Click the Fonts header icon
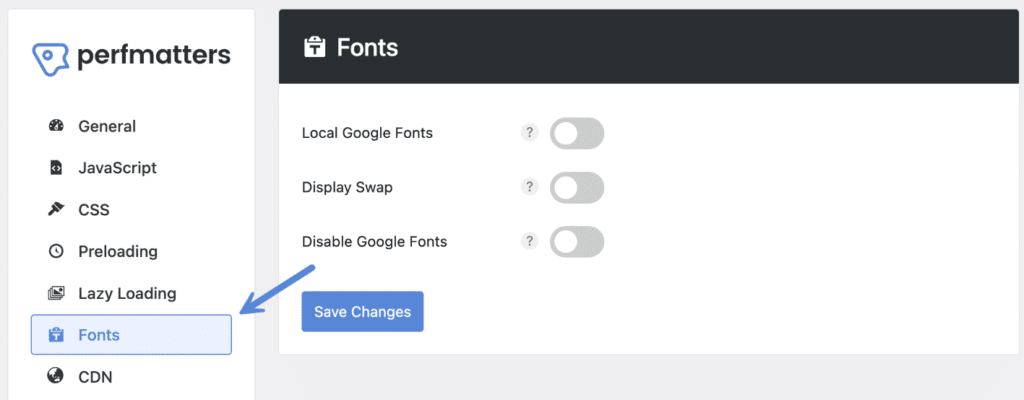The image size is (1024, 400). 315,47
